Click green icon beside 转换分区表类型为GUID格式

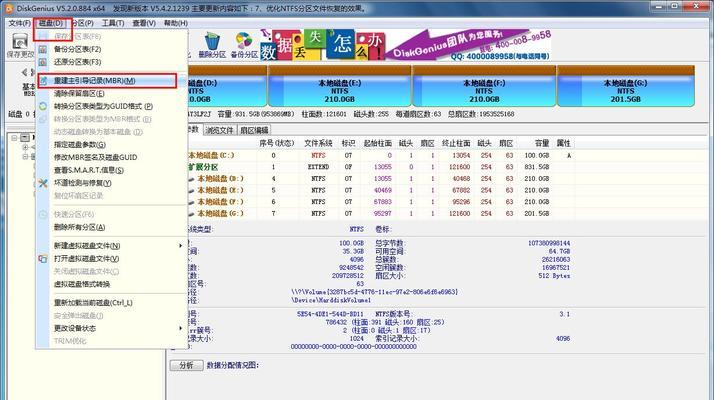coord(43,106)
